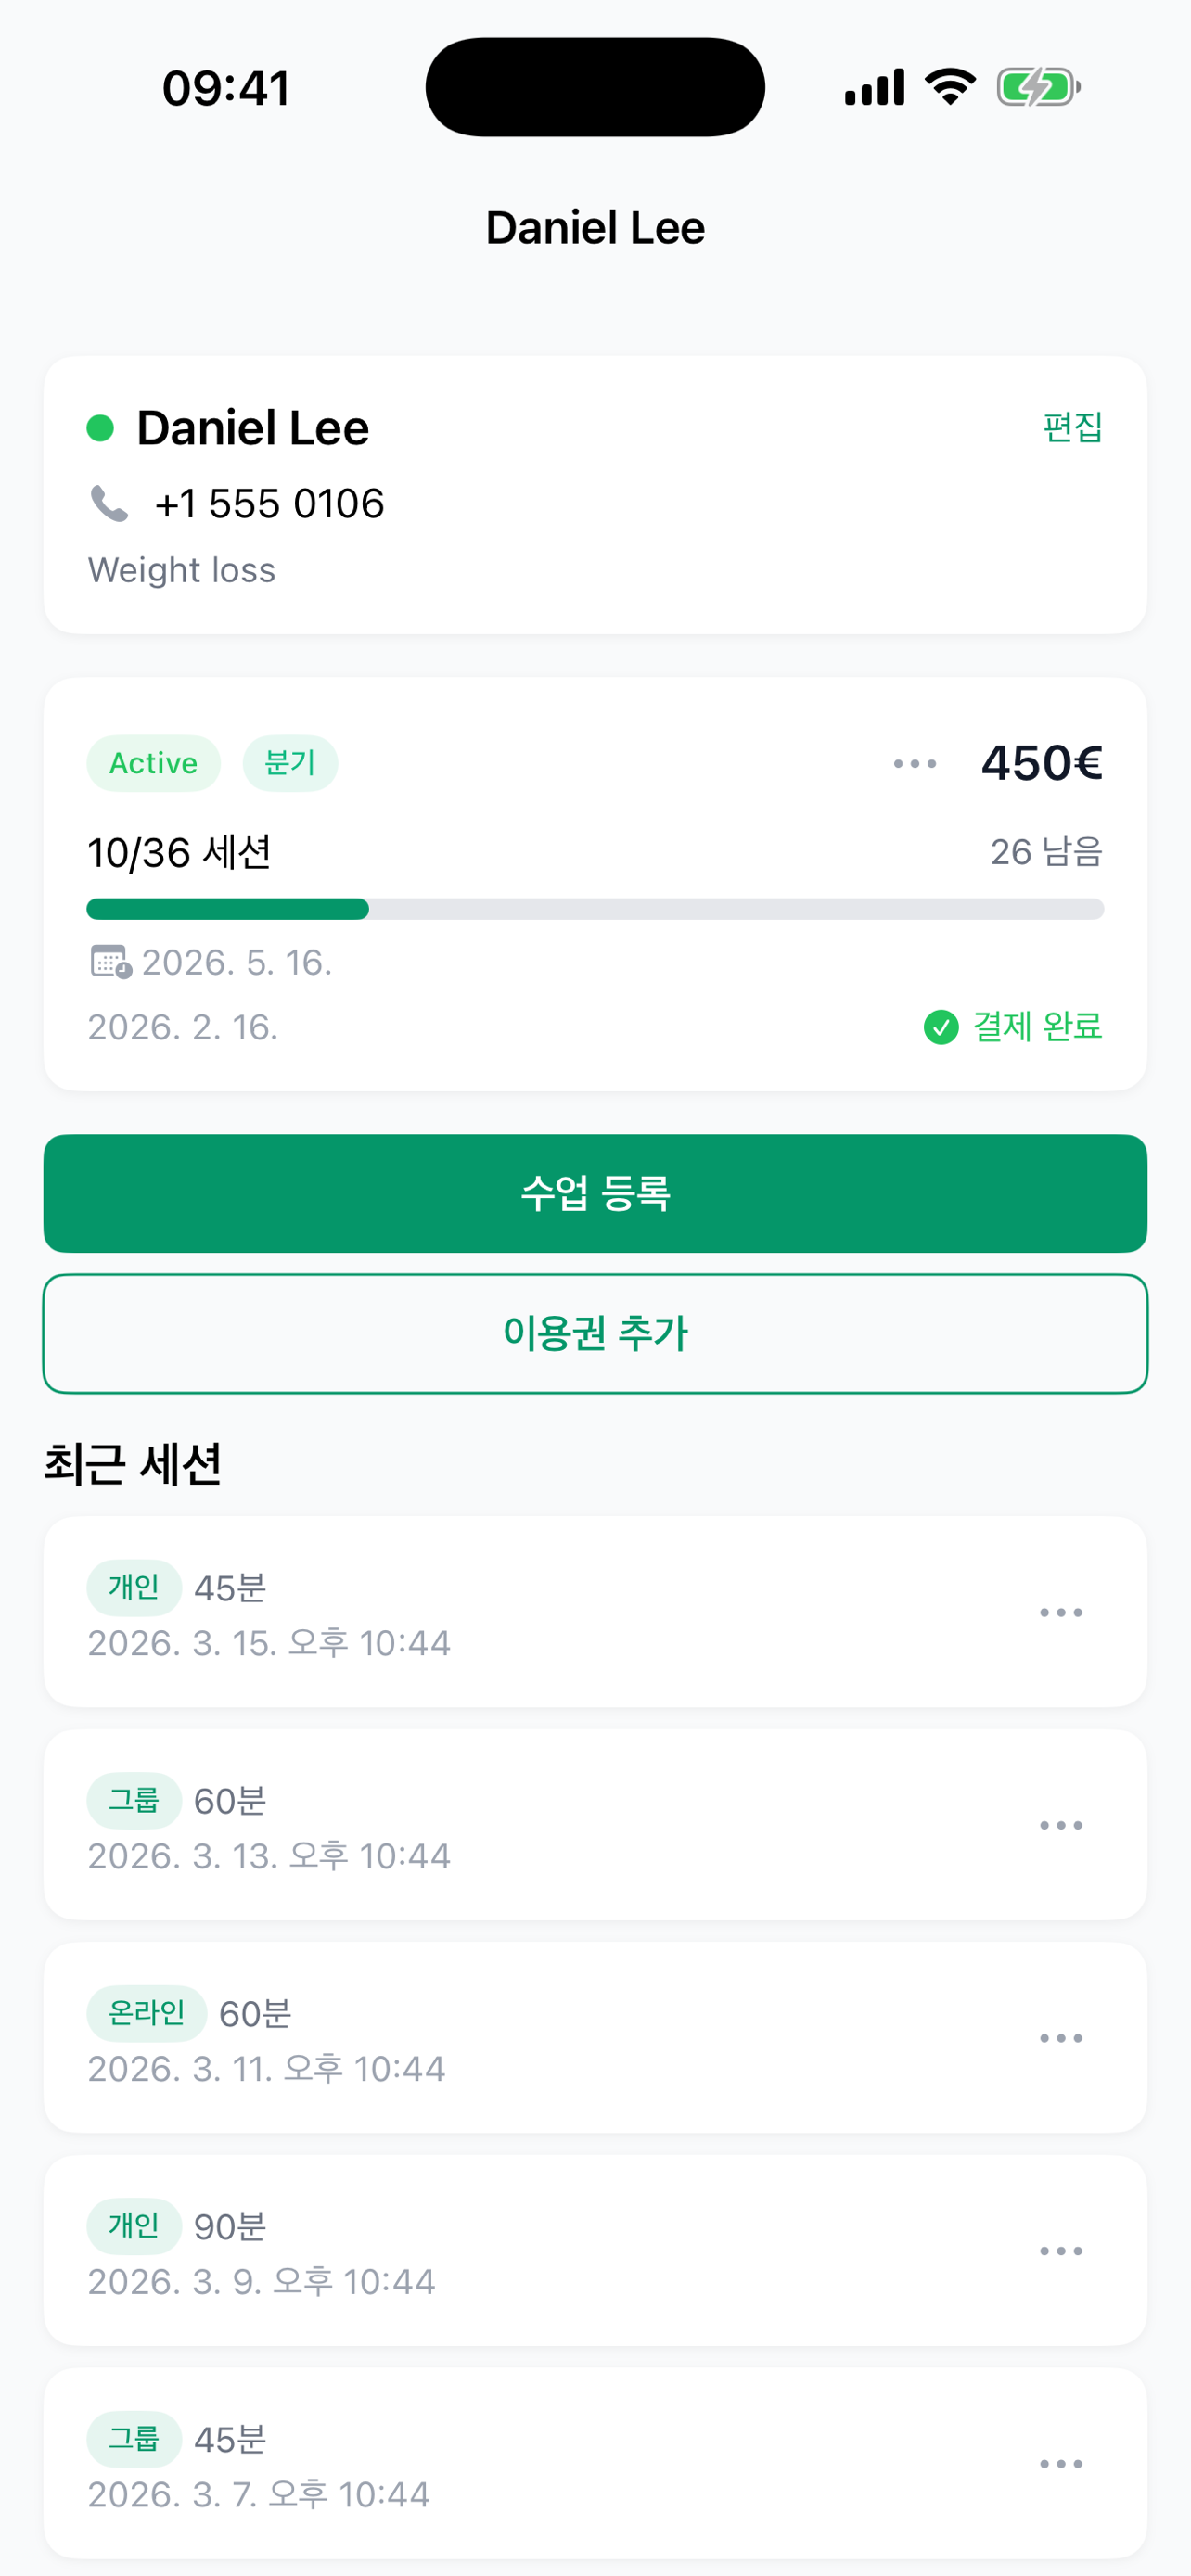The height and width of the screenshot is (2576, 1191).
Task: Click the green status dot next to Daniel Lee
Action: [x=100, y=428]
